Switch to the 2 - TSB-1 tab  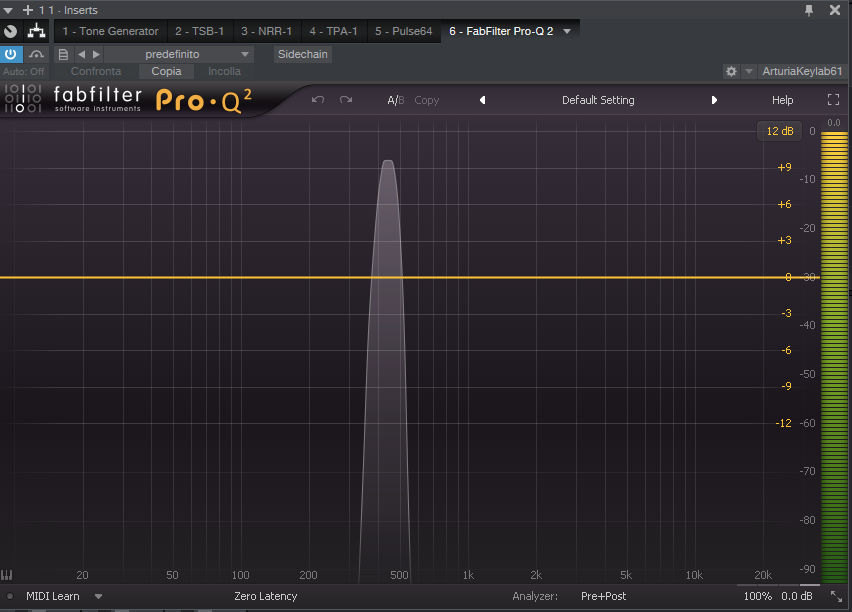pos(199,31)
